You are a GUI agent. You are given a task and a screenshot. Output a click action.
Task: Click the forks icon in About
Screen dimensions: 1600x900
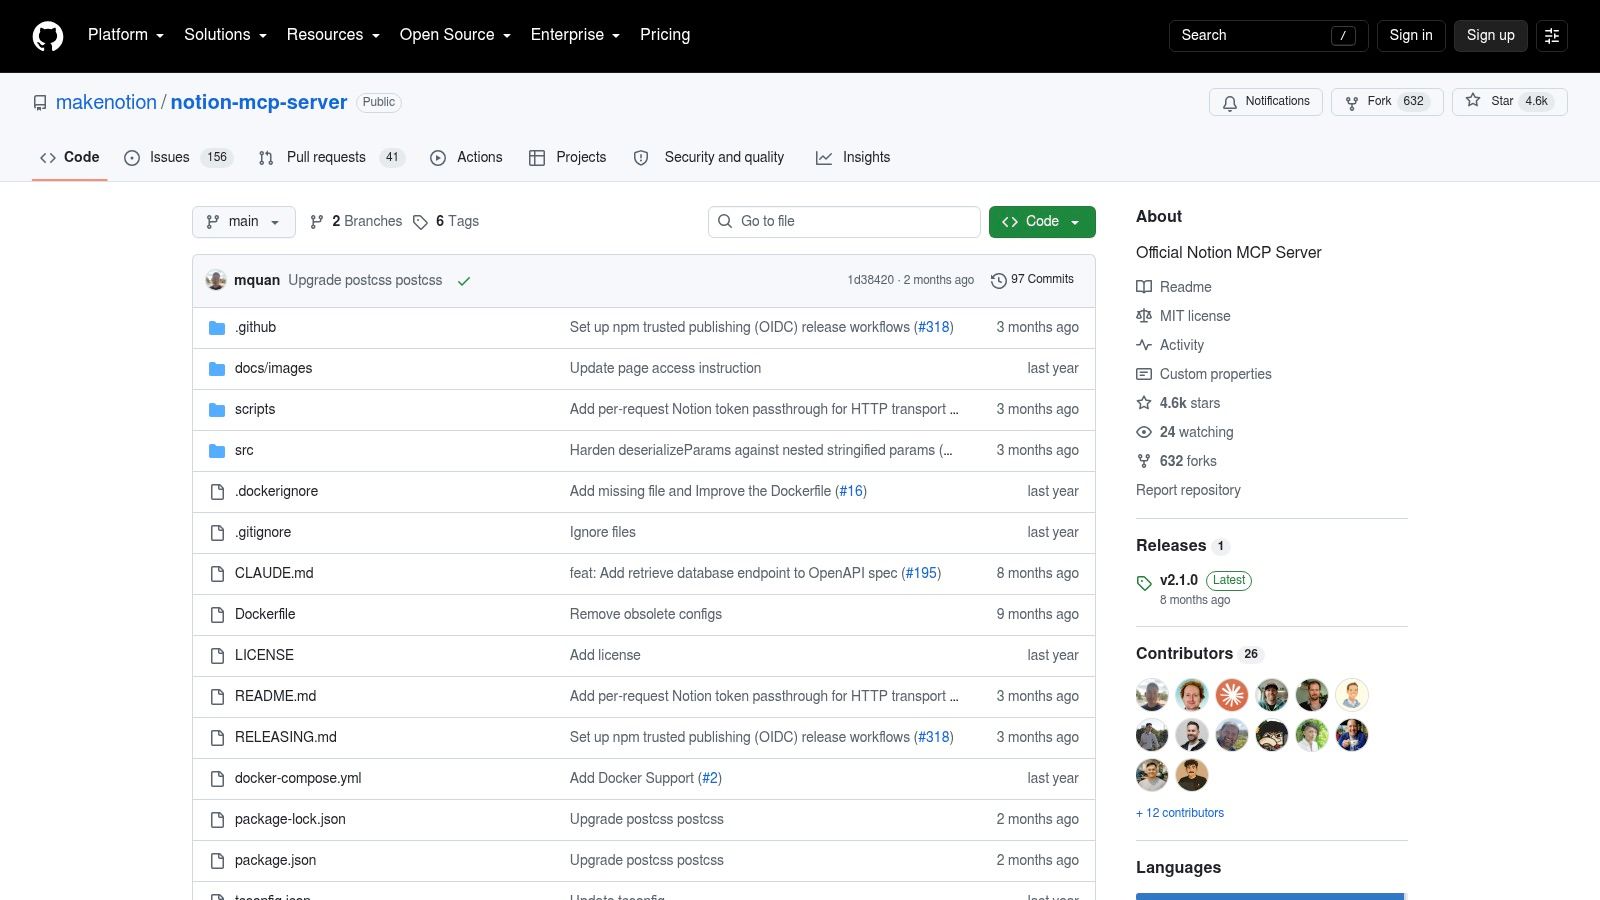click(x=1144, y=461)
